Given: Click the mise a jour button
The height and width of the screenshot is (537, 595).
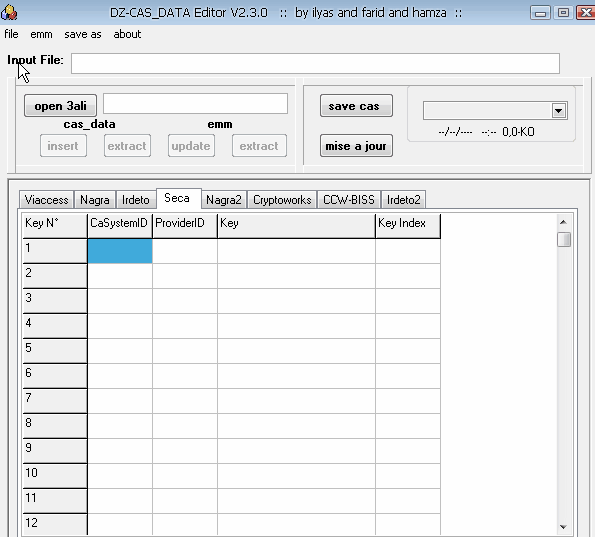Looking at the screenshot, I should click(x=356, y=146).
